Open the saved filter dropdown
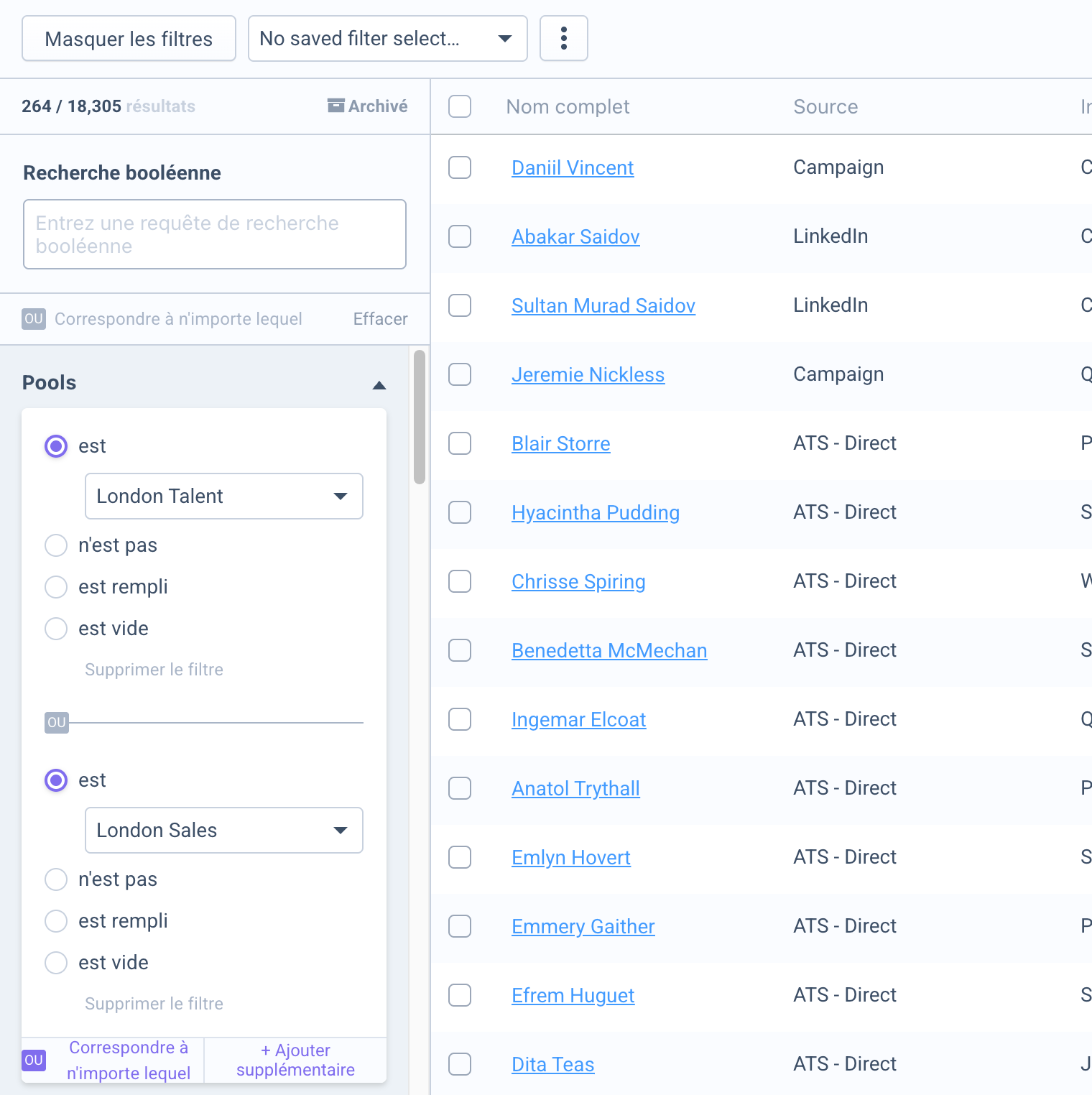 [x=388, y=38]
